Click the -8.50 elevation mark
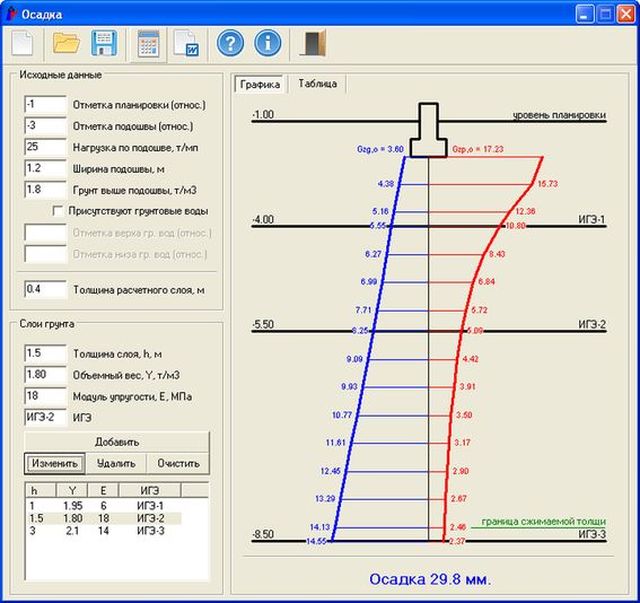 coord(263,534)
